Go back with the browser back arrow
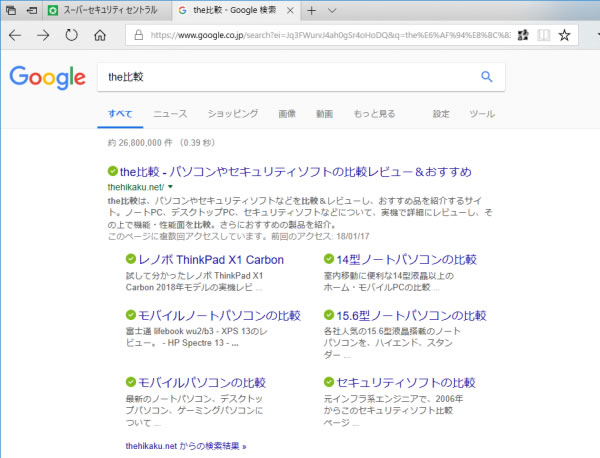The height and width of the screenshot is (458, 600). point(15,35)
